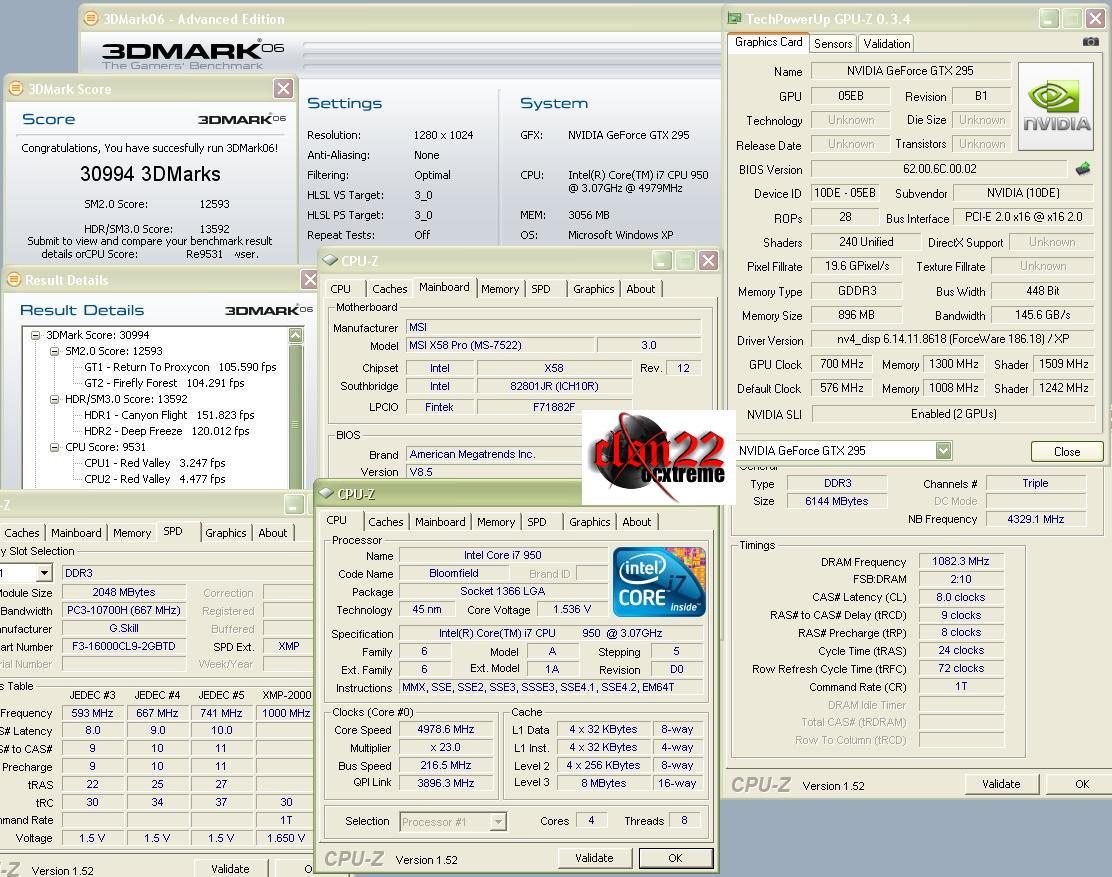Click Core Speed value 4978.6 MHz
Viewport: 1112px width, 877px height.
(x=446, y=729)
